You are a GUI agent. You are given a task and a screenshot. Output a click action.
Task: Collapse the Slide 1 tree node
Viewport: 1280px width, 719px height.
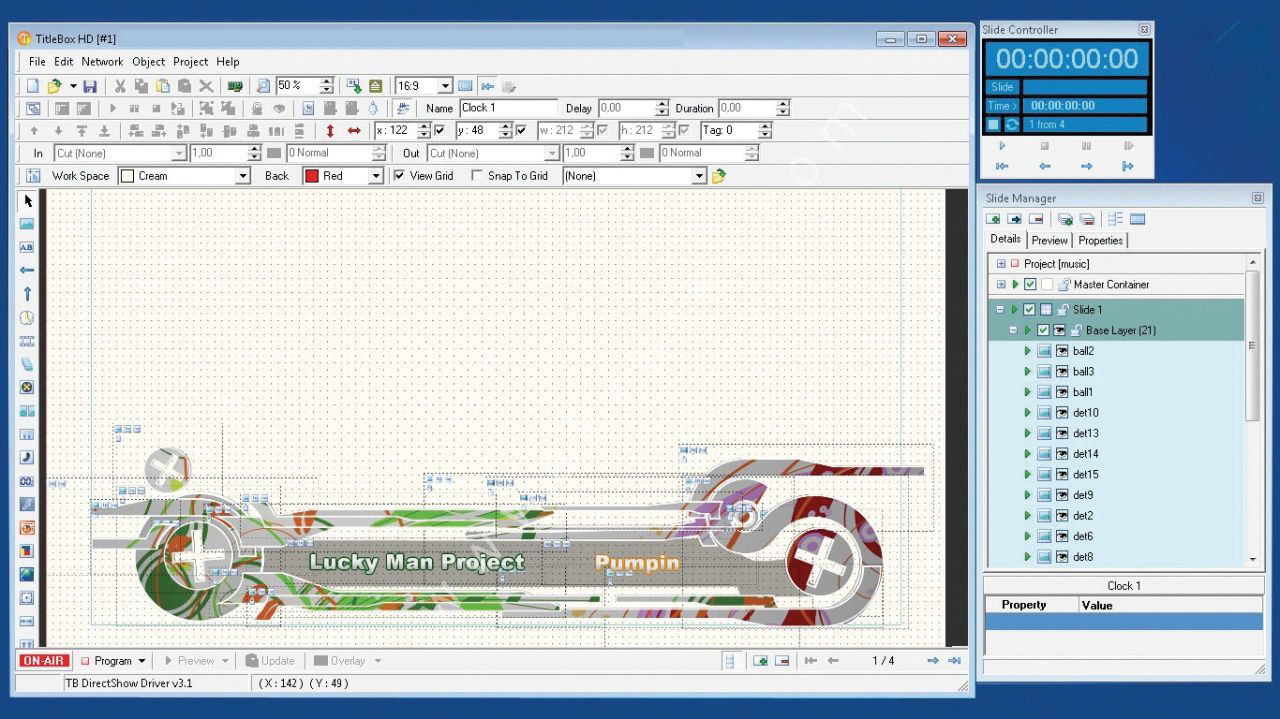(1001, 310)
